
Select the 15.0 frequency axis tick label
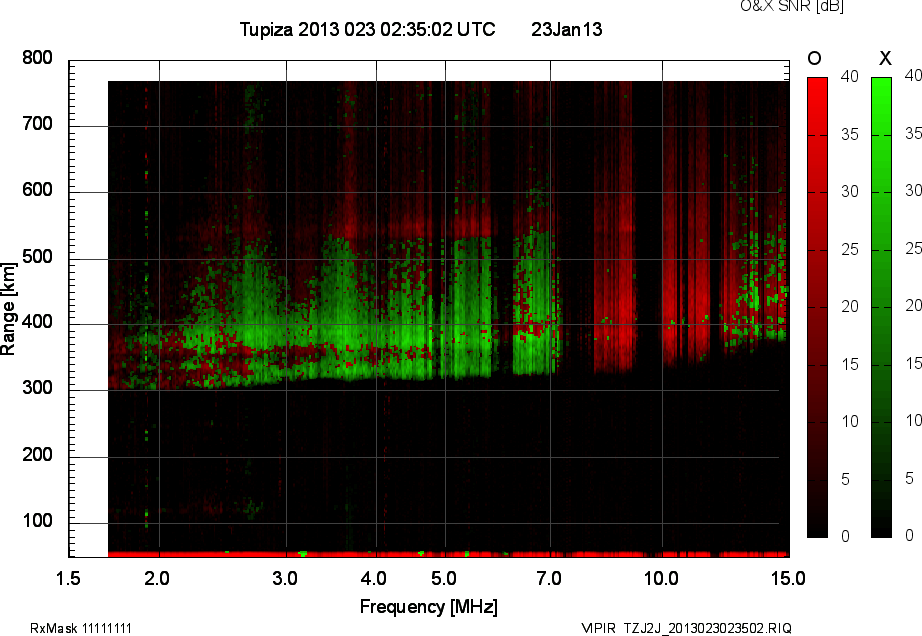[788, 578]
